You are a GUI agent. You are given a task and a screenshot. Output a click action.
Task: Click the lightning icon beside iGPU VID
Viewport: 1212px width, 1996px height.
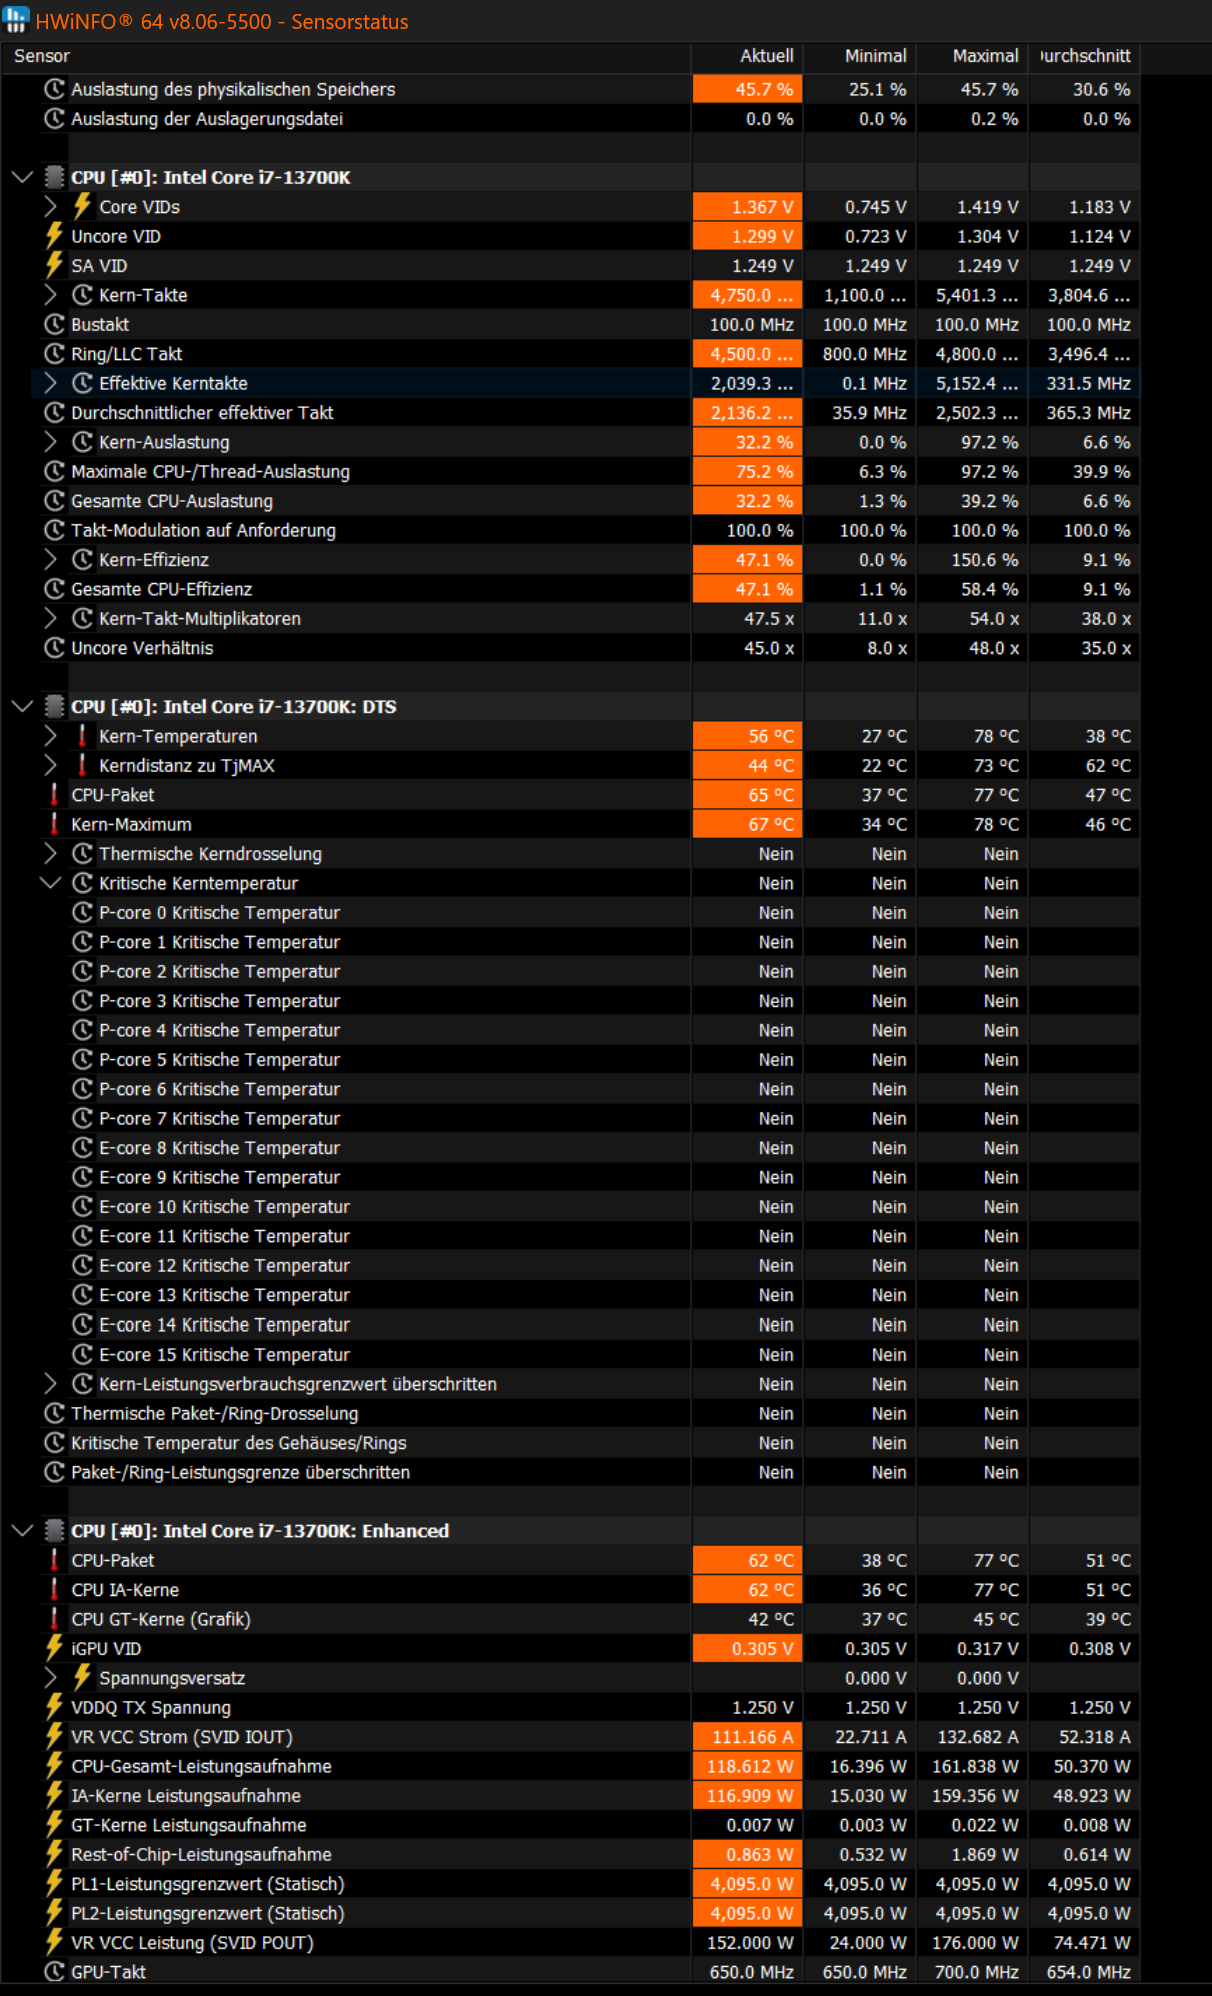click(54, 1648)
